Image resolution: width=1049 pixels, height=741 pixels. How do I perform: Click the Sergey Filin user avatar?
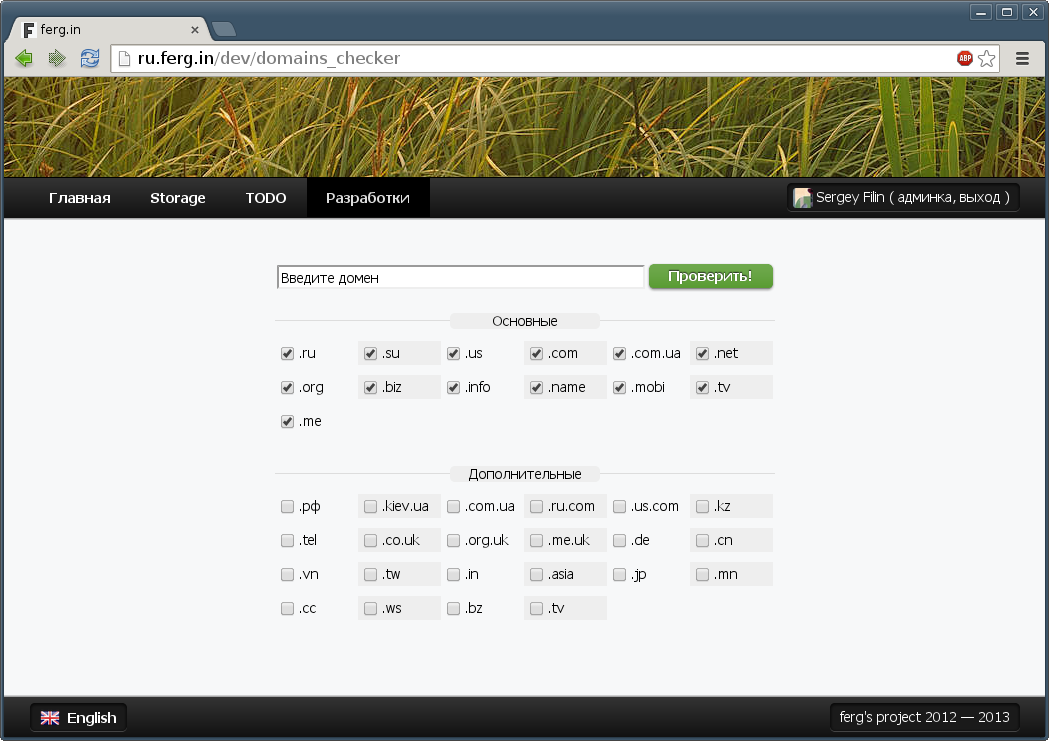coord(802,198)
